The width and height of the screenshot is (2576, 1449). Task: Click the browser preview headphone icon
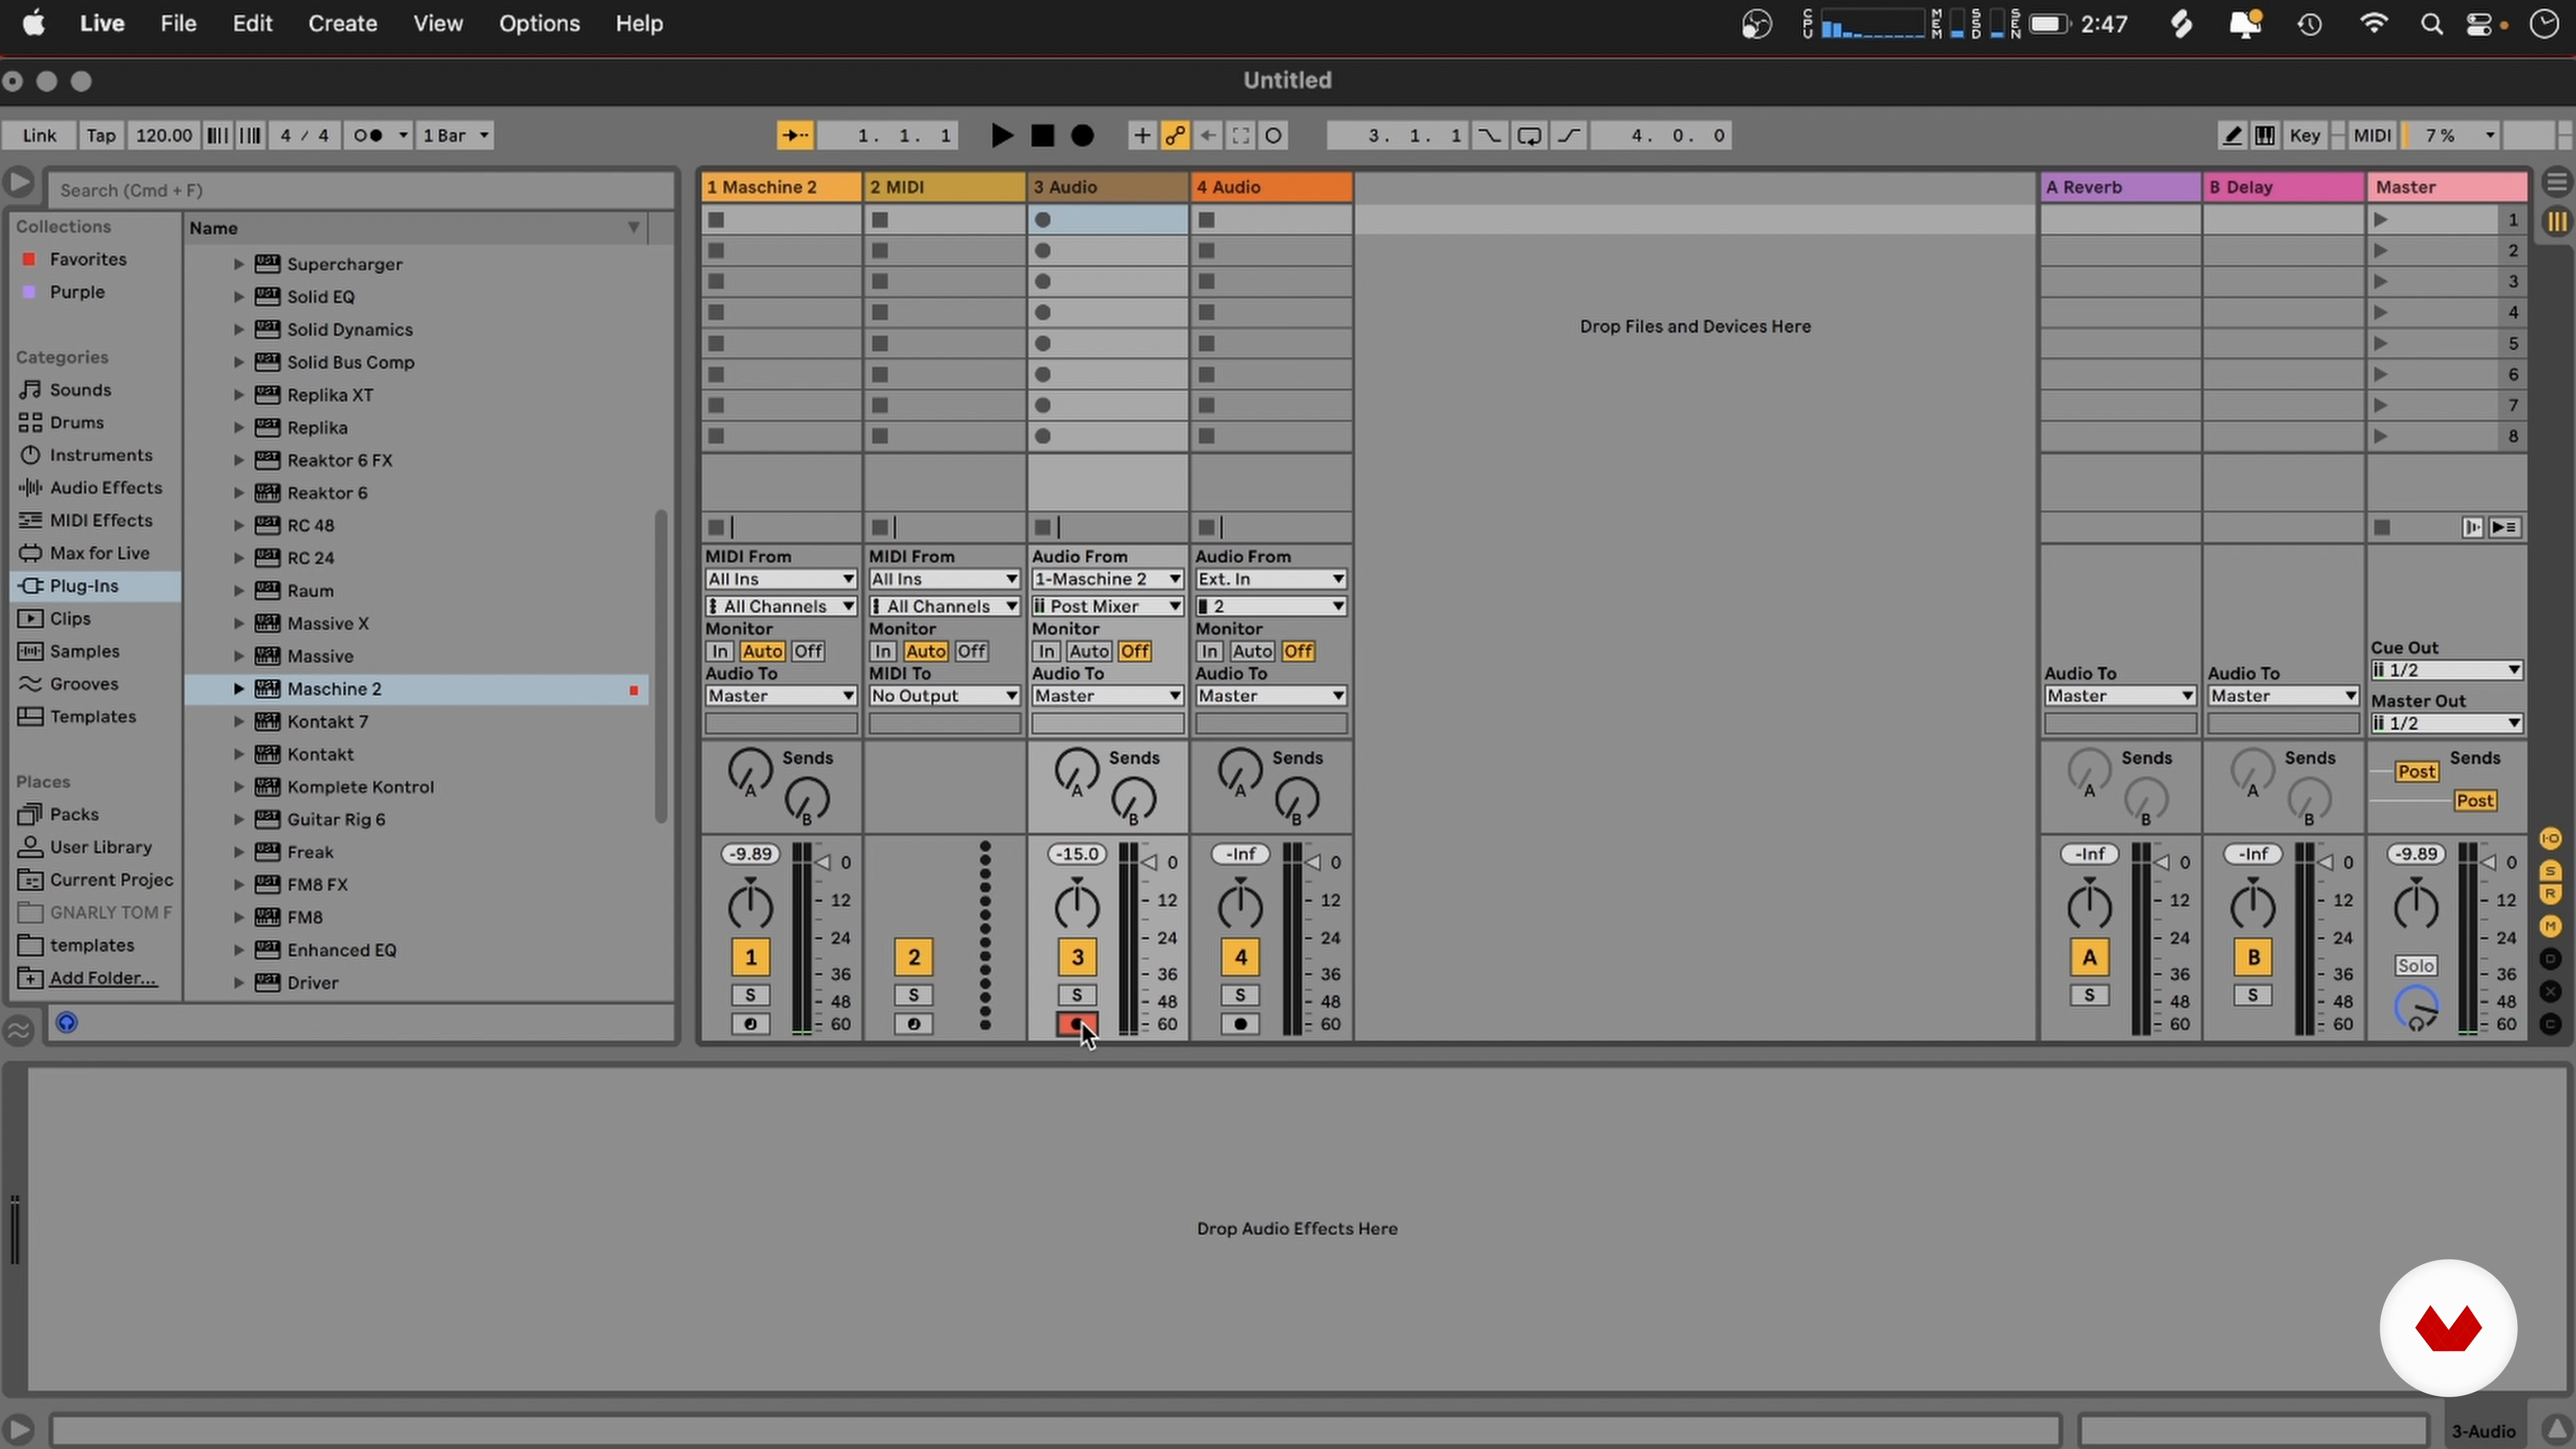[67, 1022]
